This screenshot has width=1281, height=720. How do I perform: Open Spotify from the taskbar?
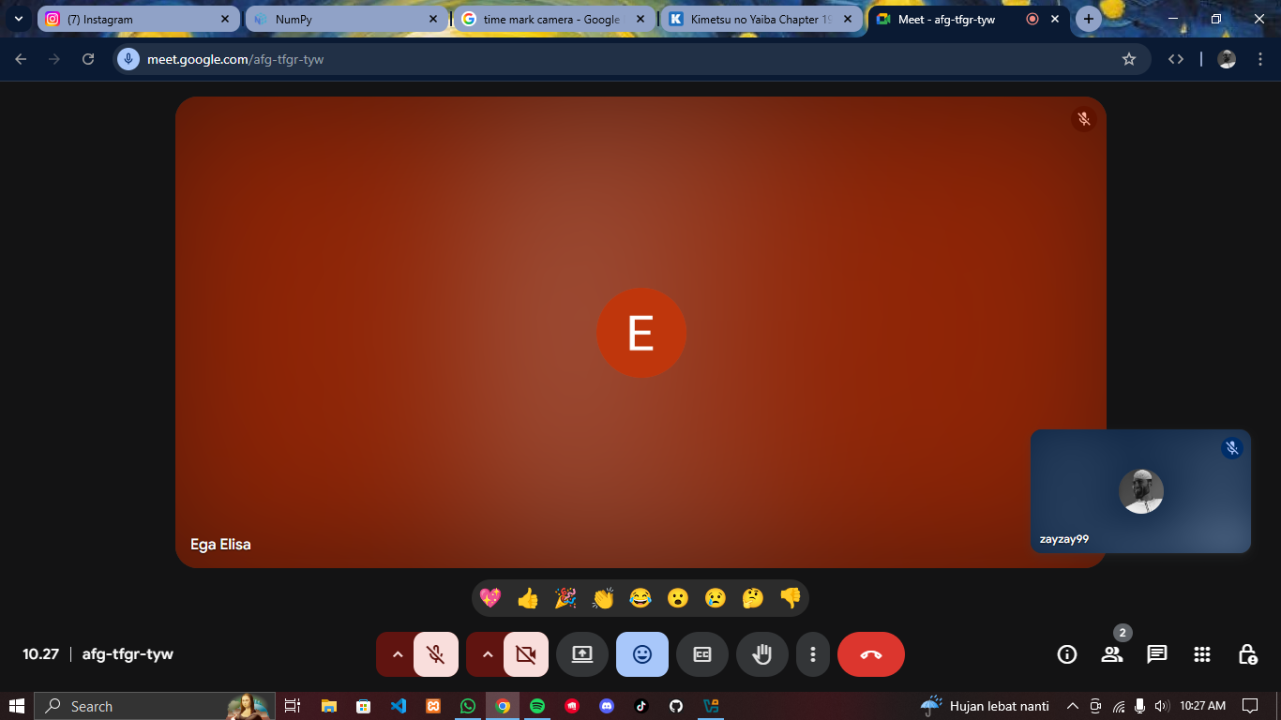coord(537,706)
